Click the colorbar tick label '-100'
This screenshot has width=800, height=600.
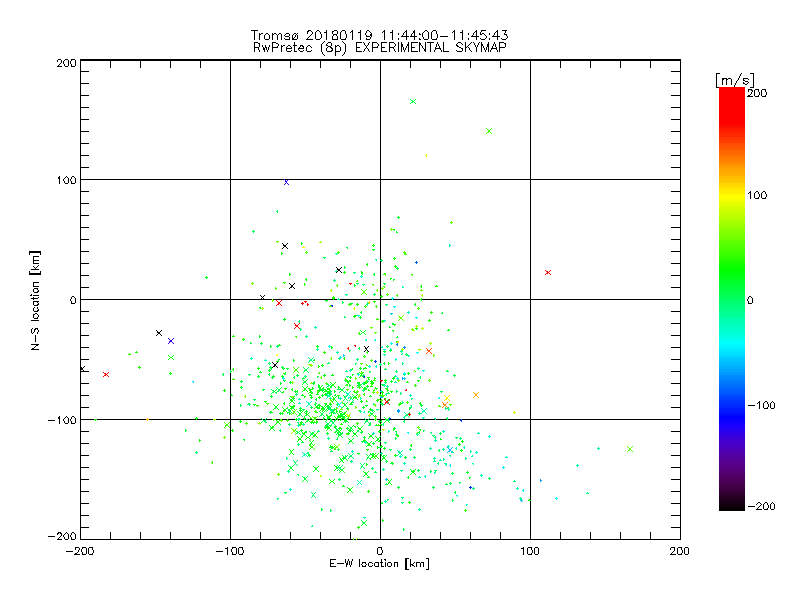(x=761, y=405)
